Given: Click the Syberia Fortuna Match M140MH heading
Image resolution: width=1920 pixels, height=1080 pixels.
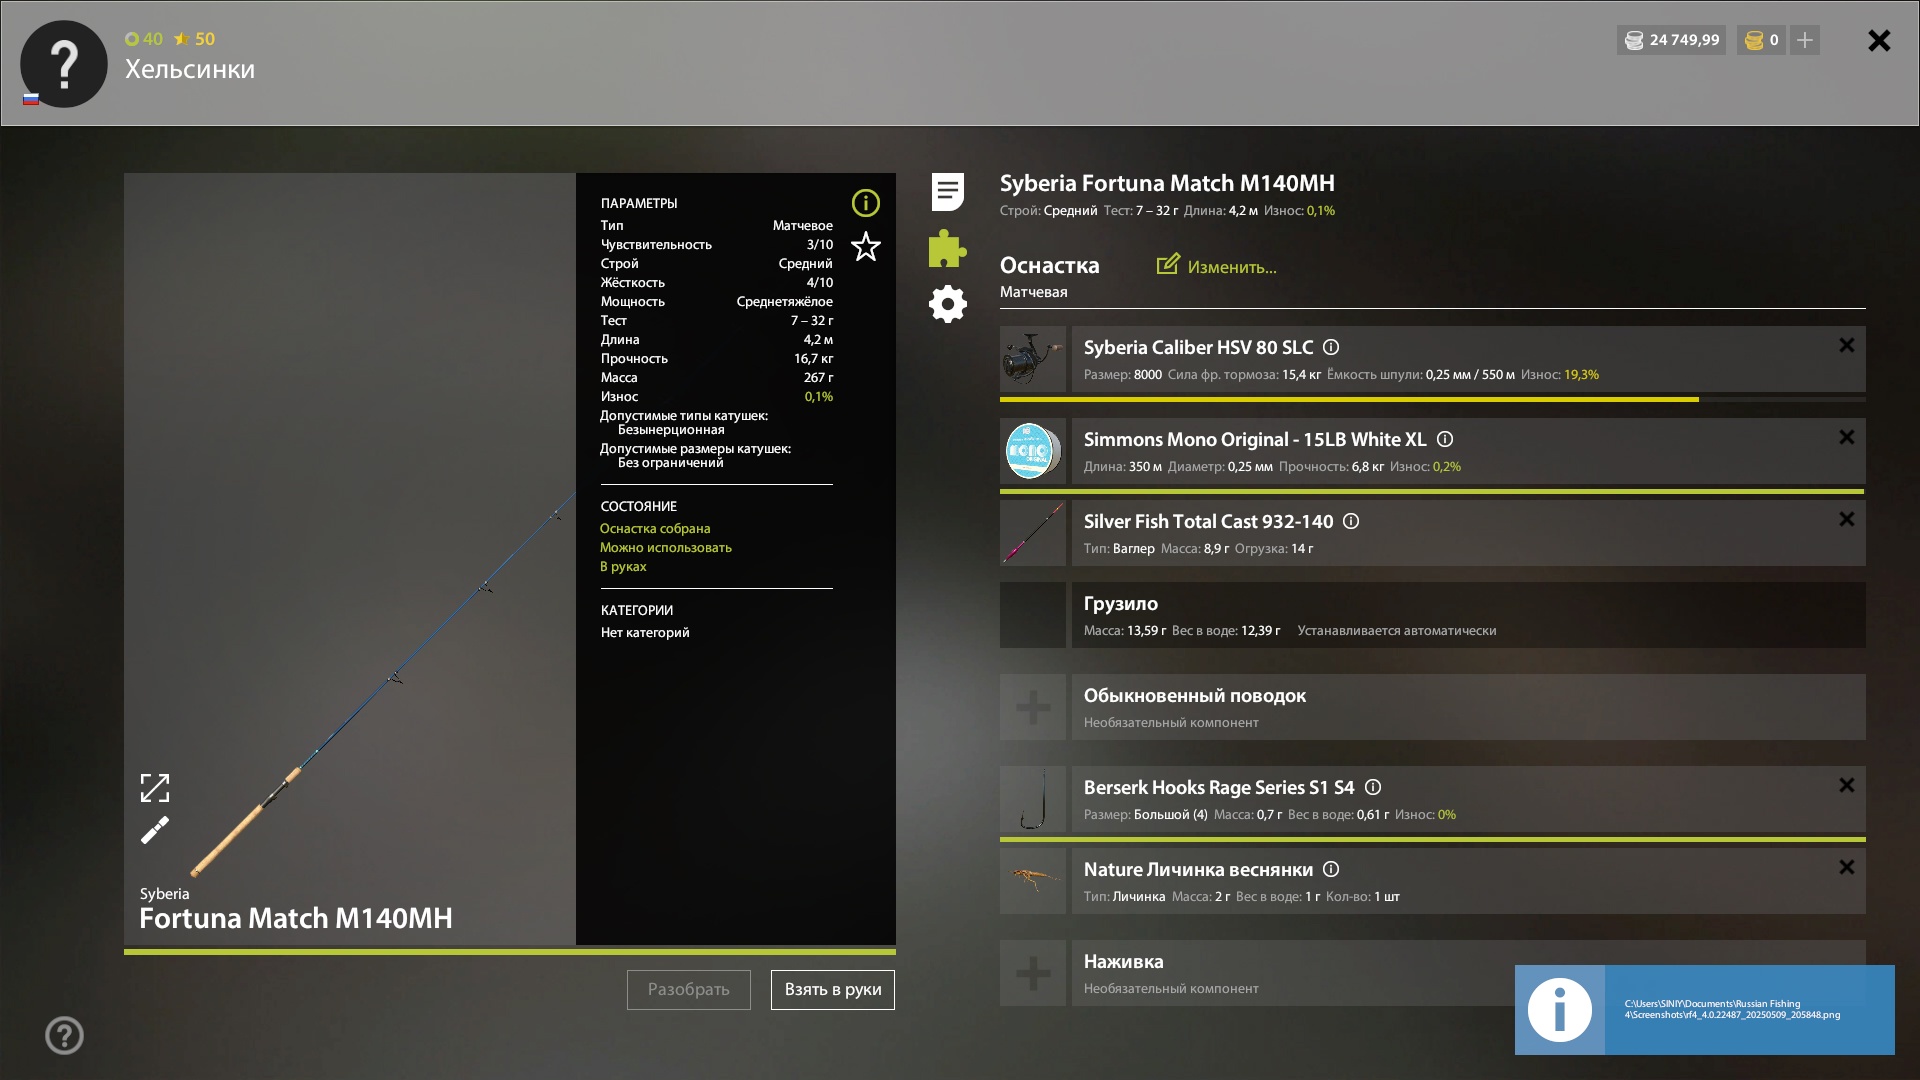Looking at the screenshot, I should [1167, 183].
